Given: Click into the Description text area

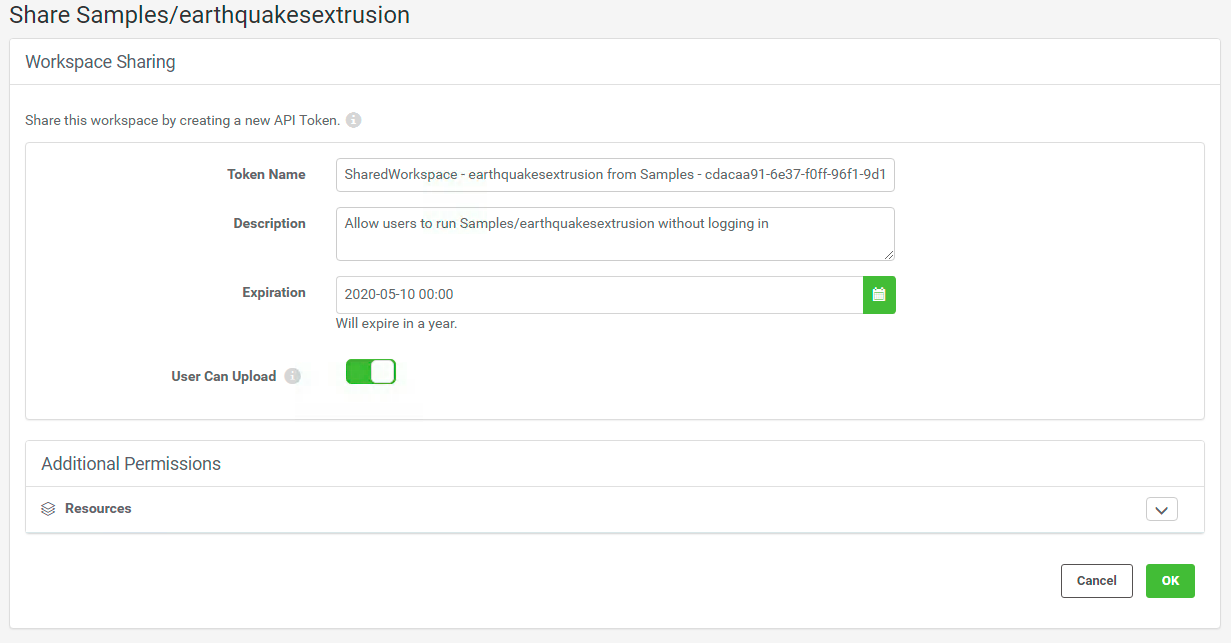Looking at the screenshot, I should [615, 234].
